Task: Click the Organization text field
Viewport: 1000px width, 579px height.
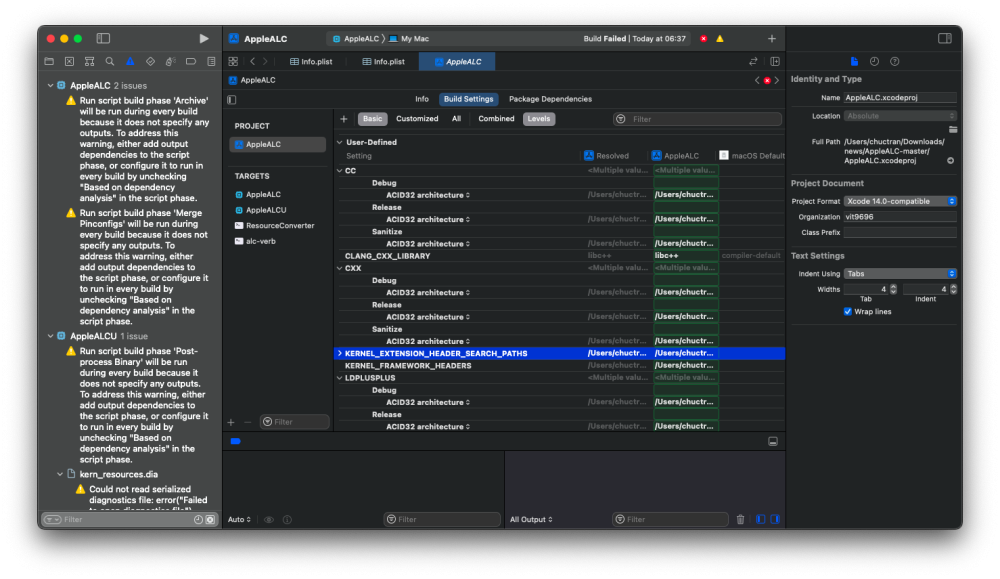Action: [x=900, y=217]
